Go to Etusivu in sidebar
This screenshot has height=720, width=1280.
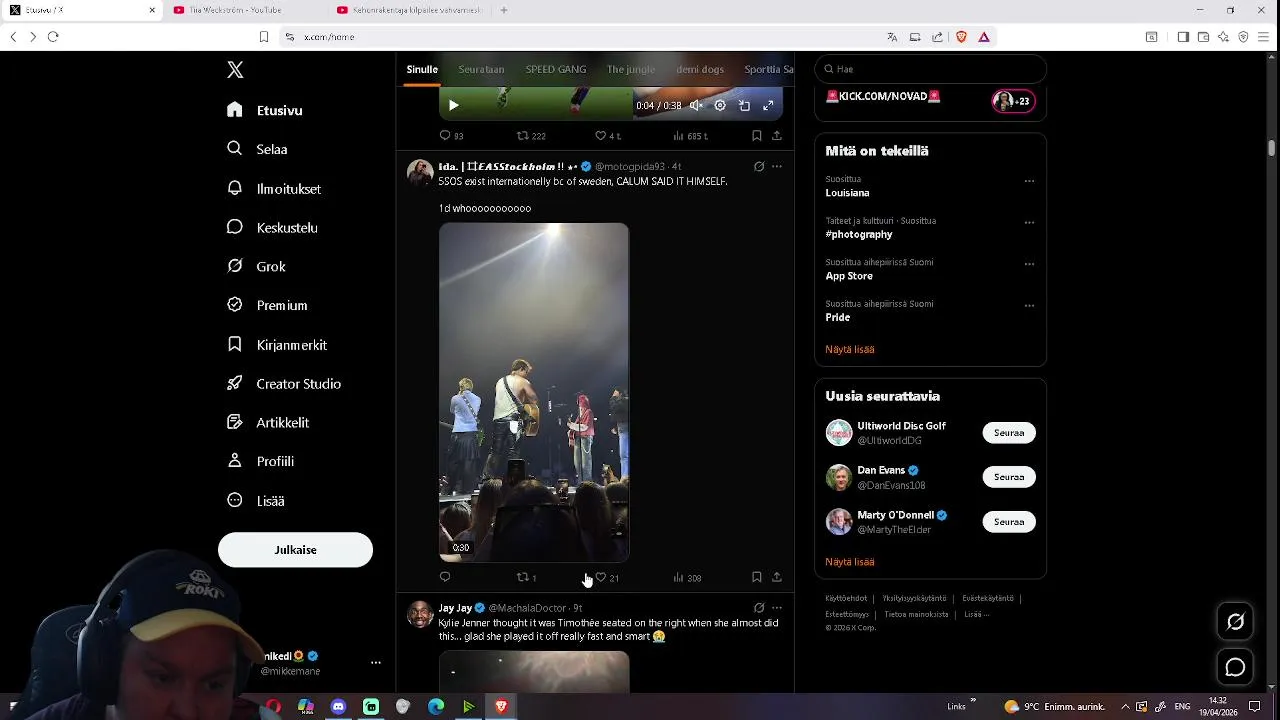266,110
